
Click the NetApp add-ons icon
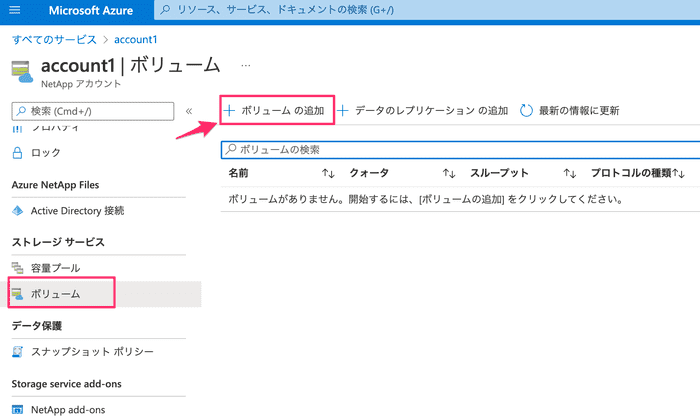coord(17,409)
